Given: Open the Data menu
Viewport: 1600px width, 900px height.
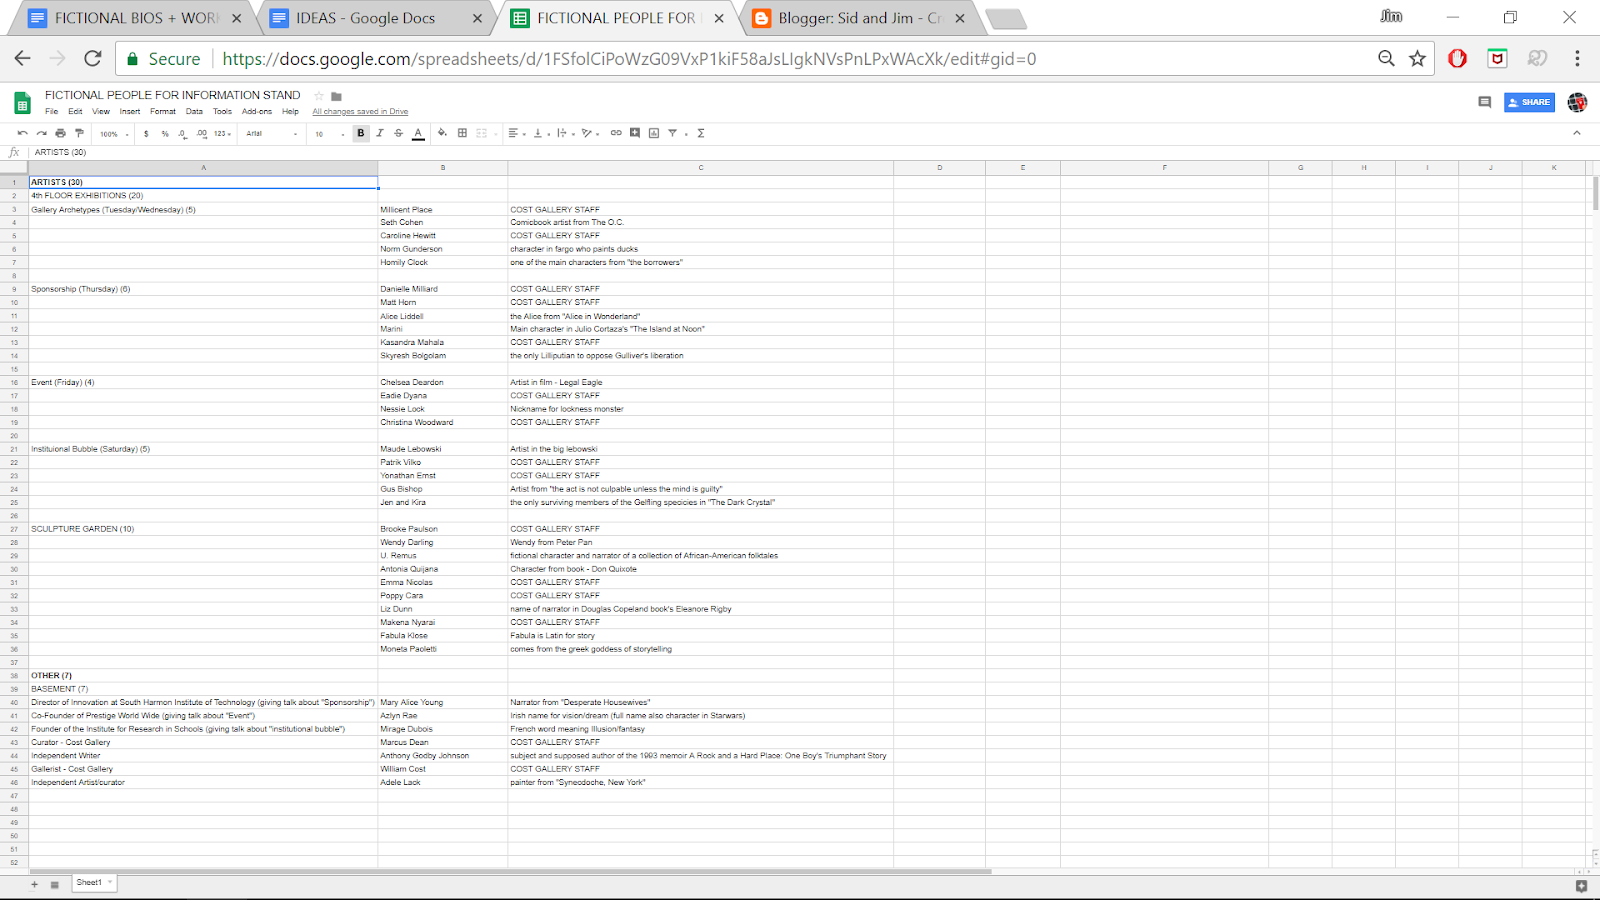Looking at the screenshot, I should pos(194,112).
